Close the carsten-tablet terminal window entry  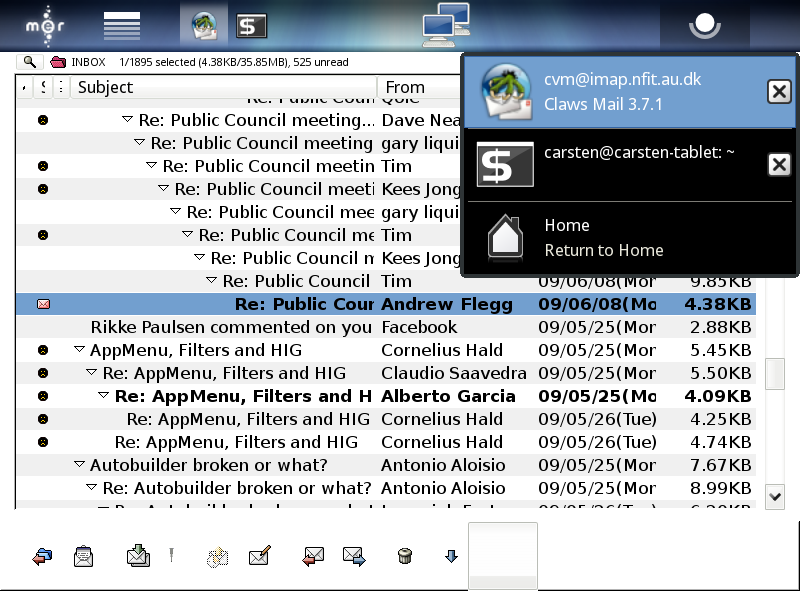pyautogui.click(x=779, y=164)
